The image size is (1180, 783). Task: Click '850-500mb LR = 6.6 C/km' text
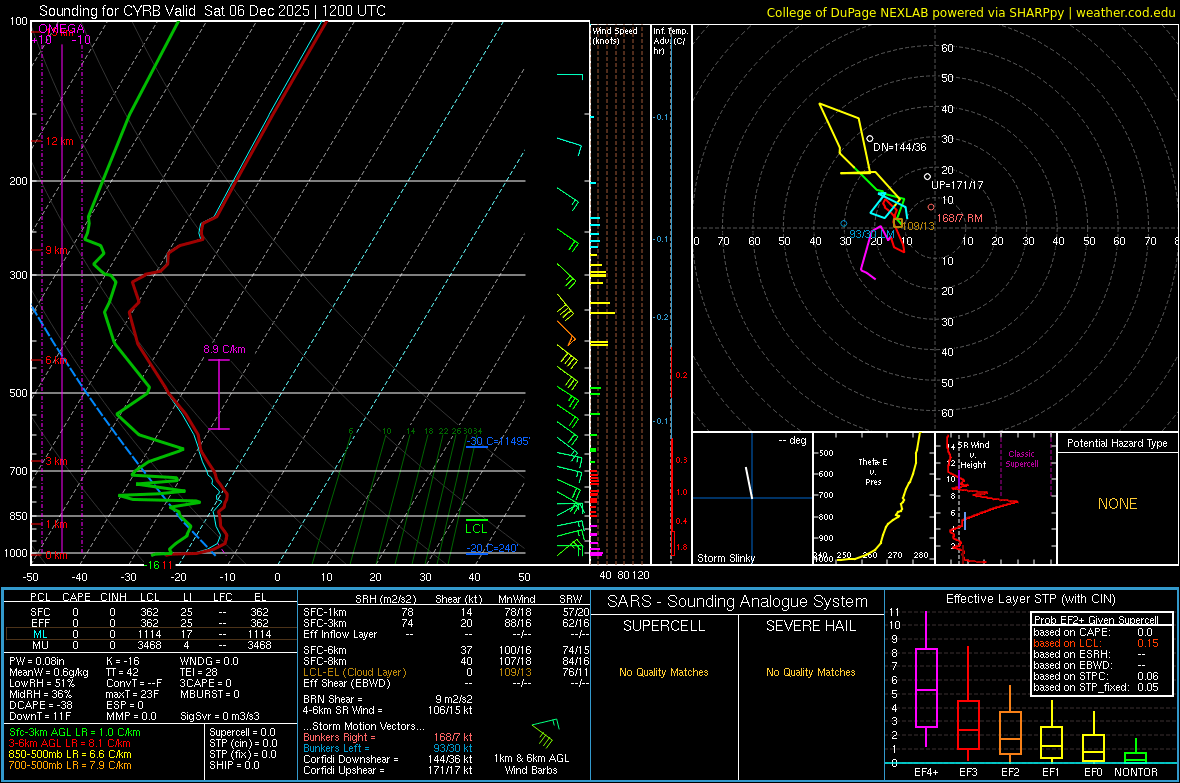pyautogui.click(x=70, y=754)
